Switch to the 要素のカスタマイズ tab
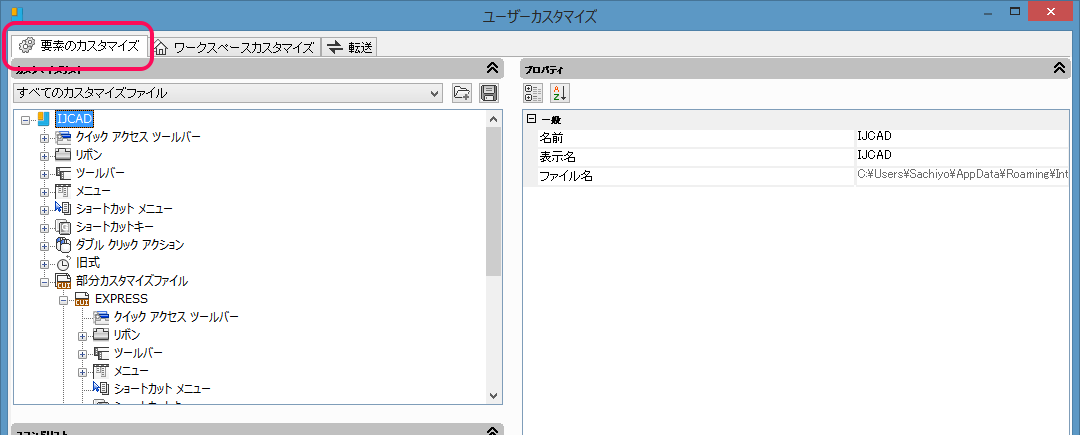1080x435 pixels. (81, 46)
